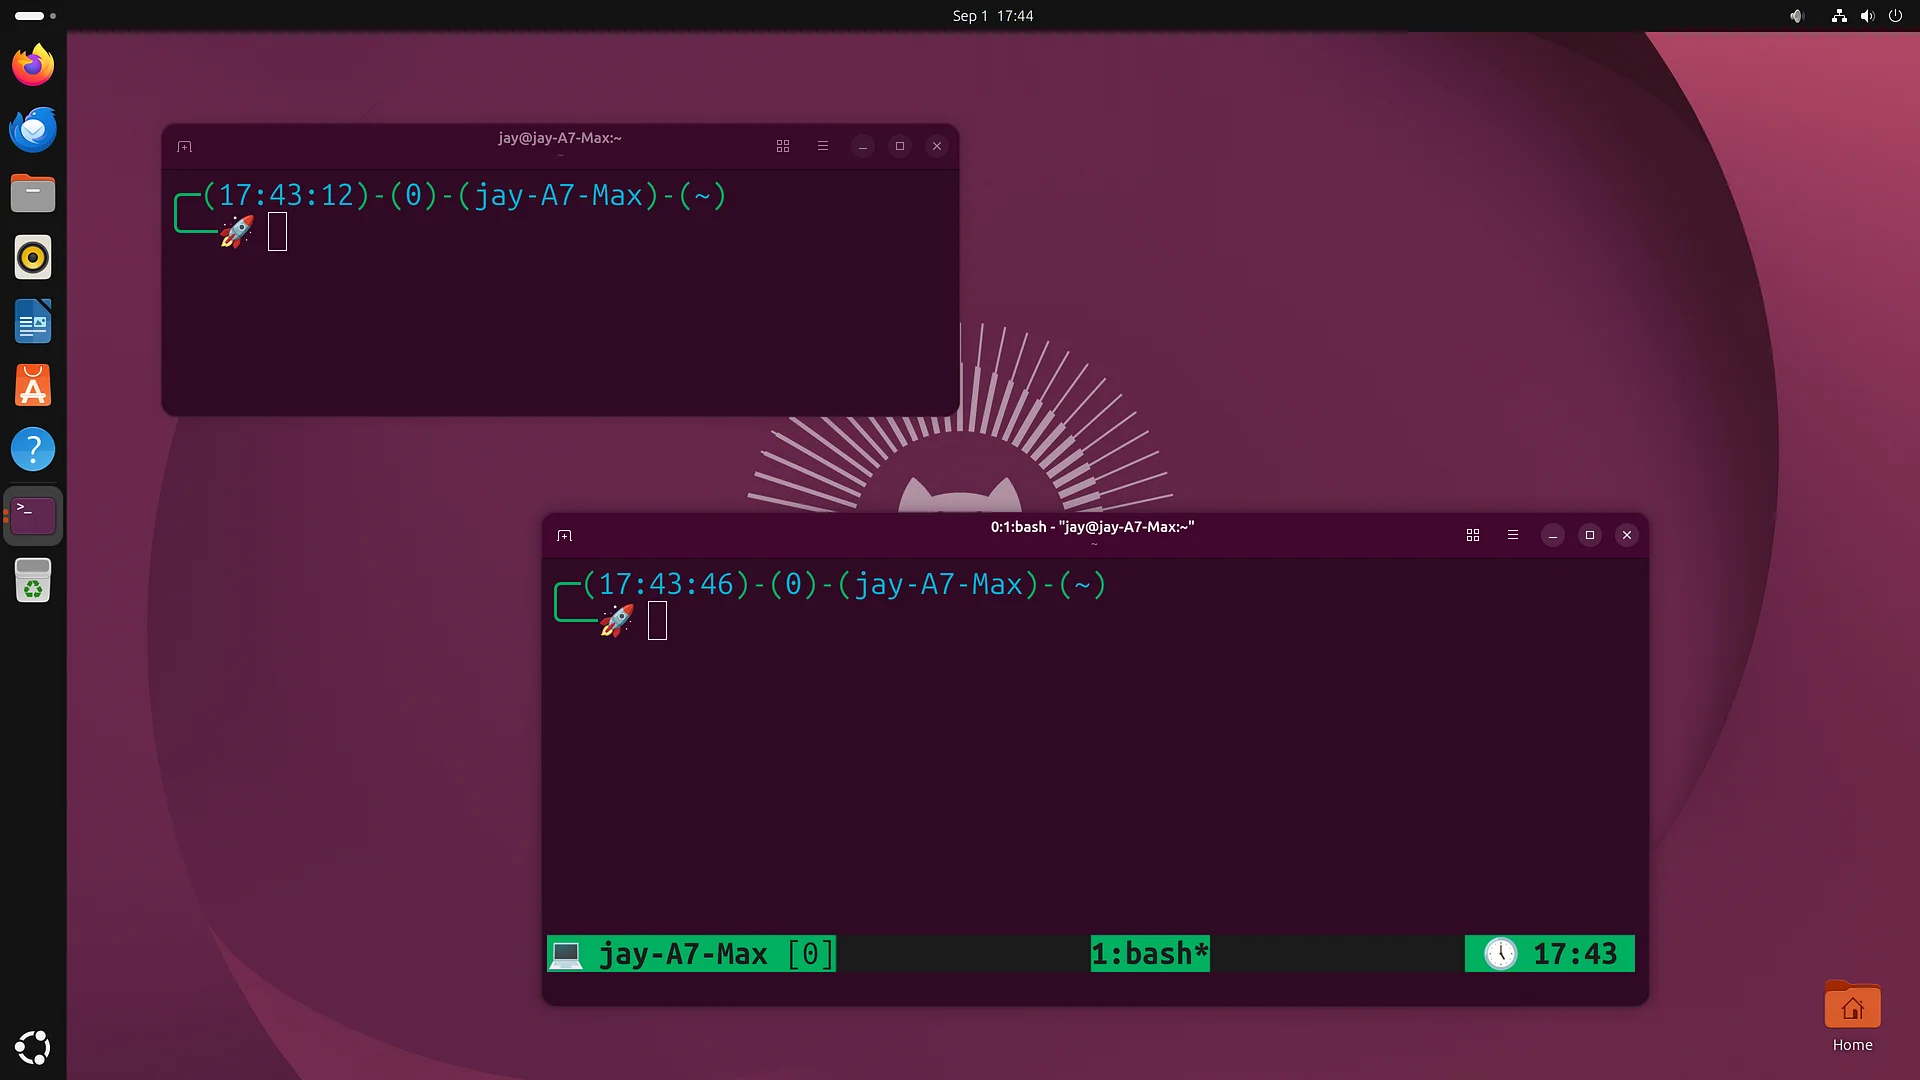Open the clock showing Sep 1 17:44
1920x1080 pixels.
(x=993, y=16)
